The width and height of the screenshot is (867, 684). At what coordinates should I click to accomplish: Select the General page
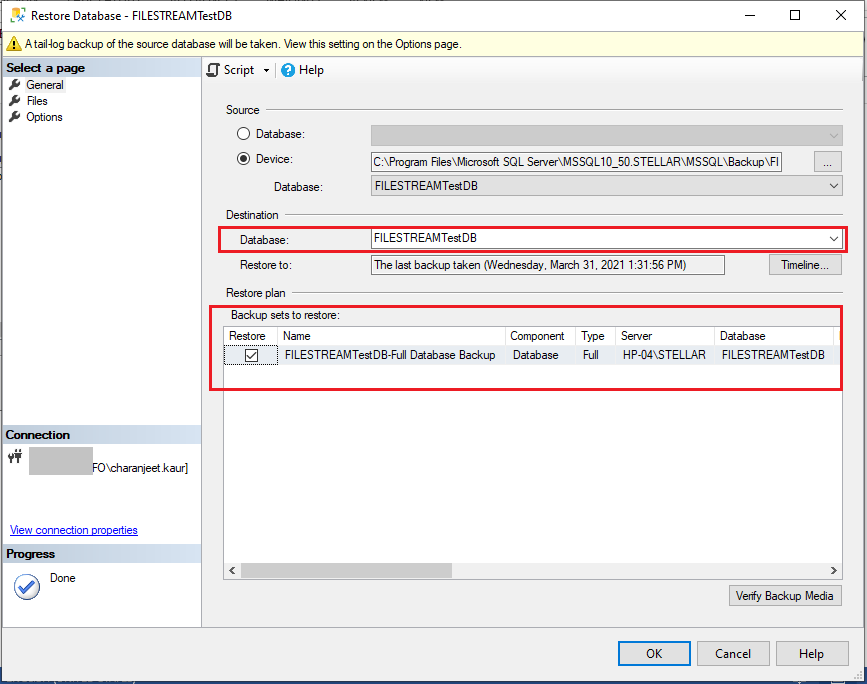(45, 85)
